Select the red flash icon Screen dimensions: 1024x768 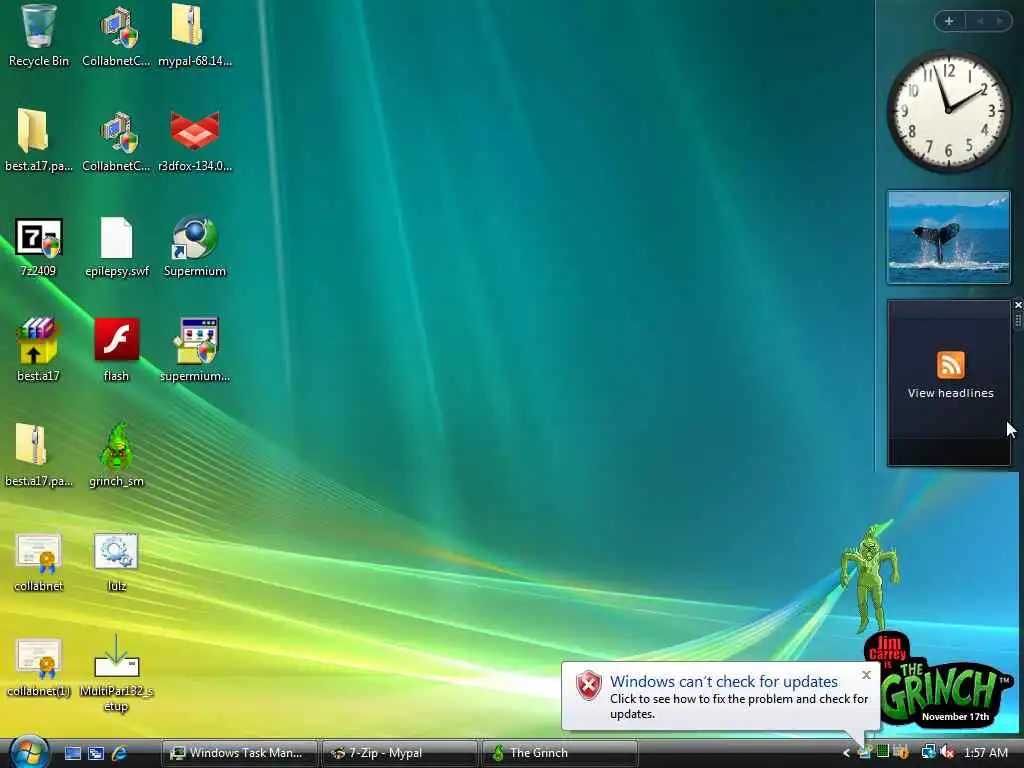[116, 350]
